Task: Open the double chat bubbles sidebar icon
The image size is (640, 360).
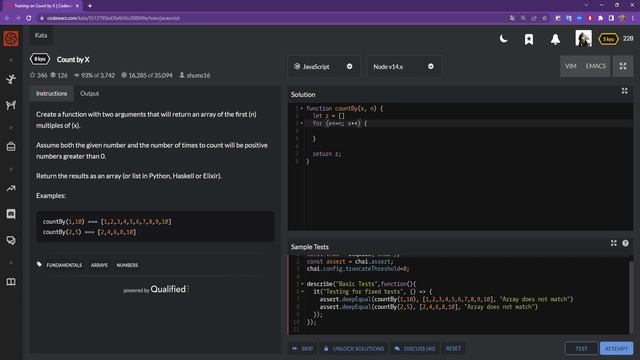Action: point(11,240)
